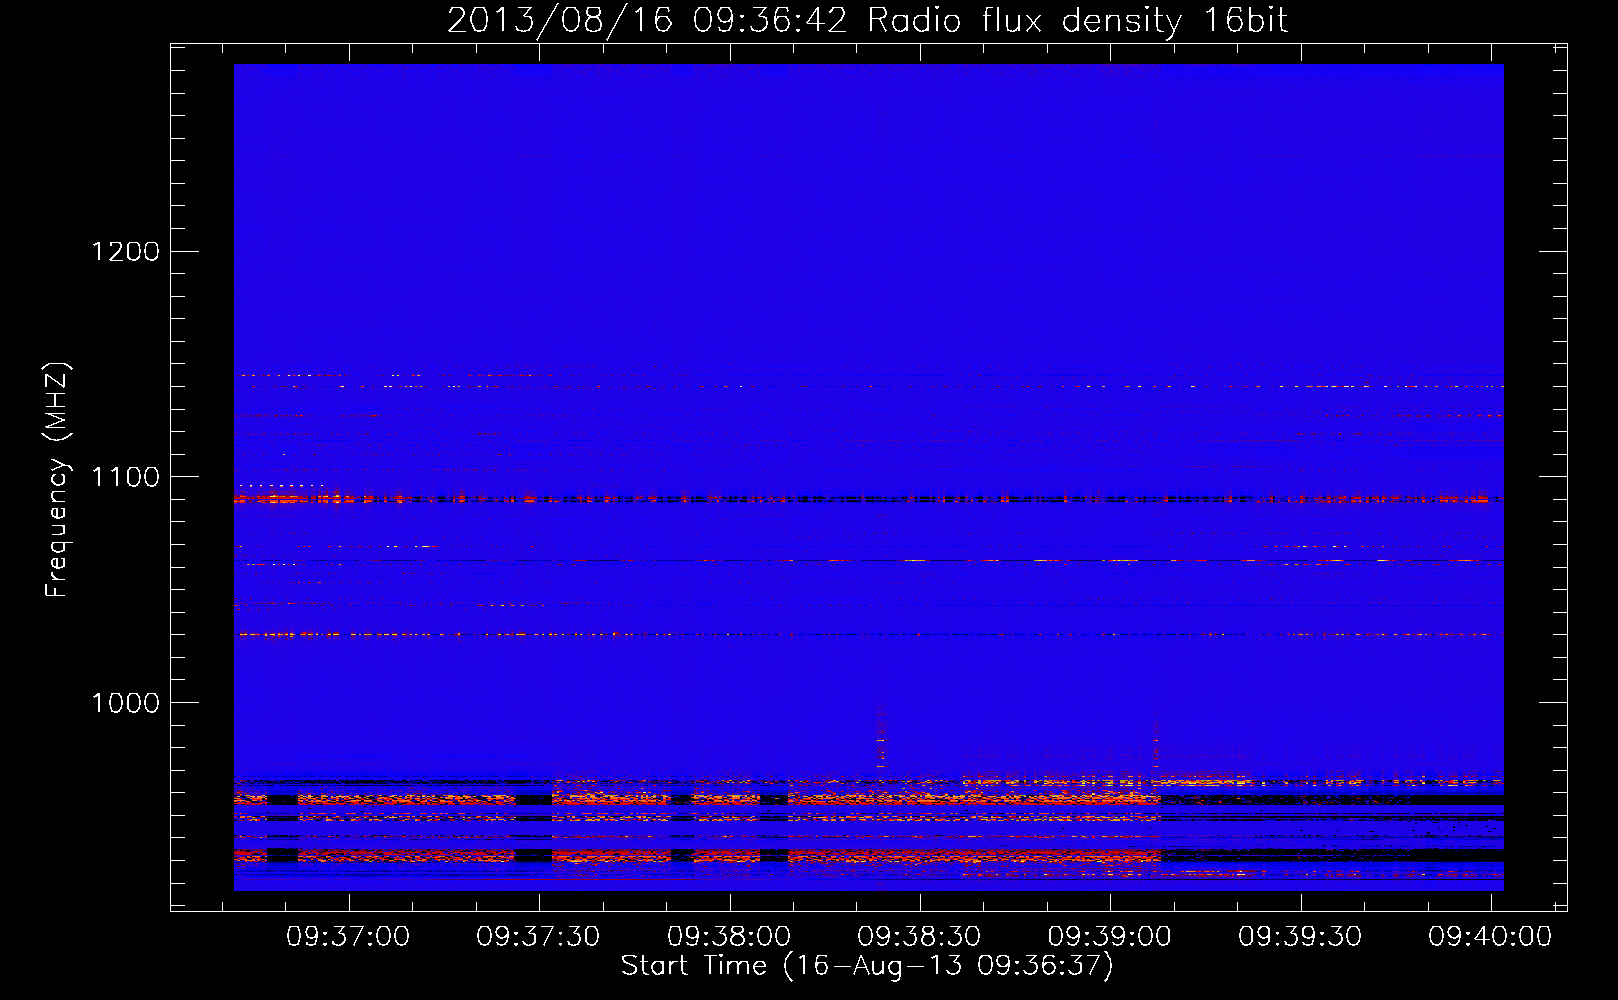Select the 09:39:00 time tick label
This screenshot has height=1000, width=1618.
pyautogui.click(x=1109, y=937)
